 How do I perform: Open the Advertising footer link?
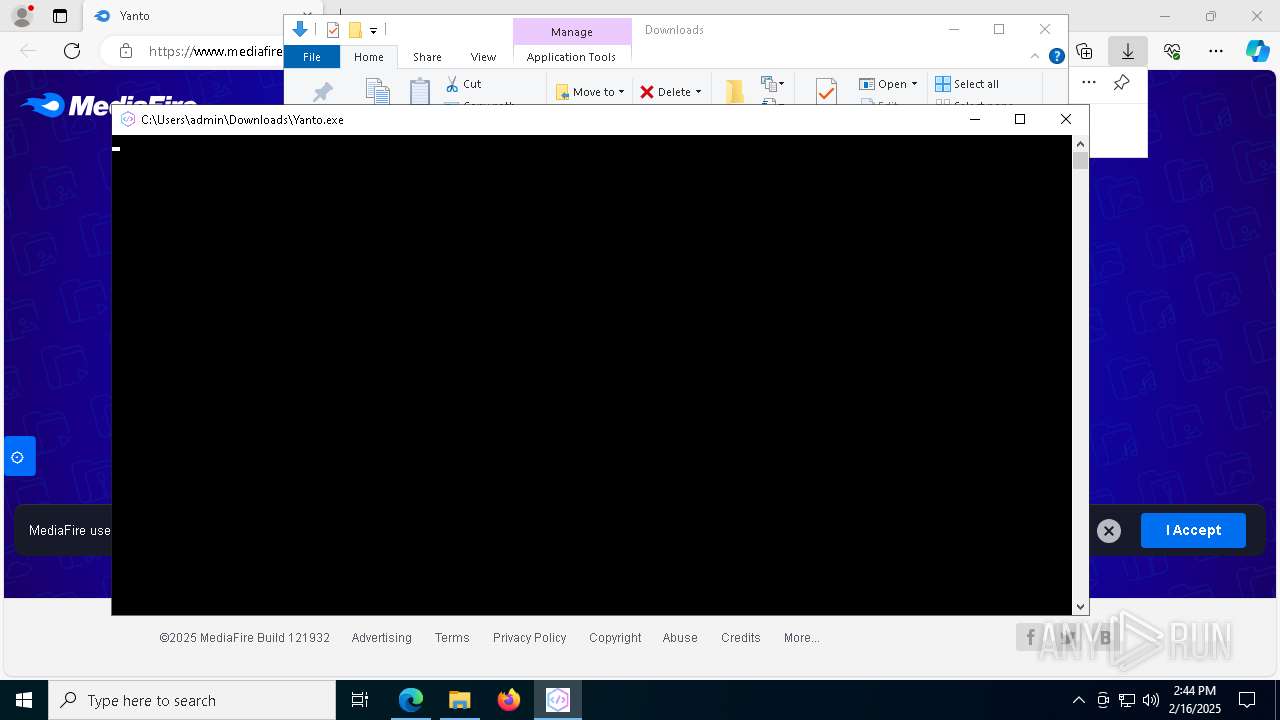(x=381, y=638)
